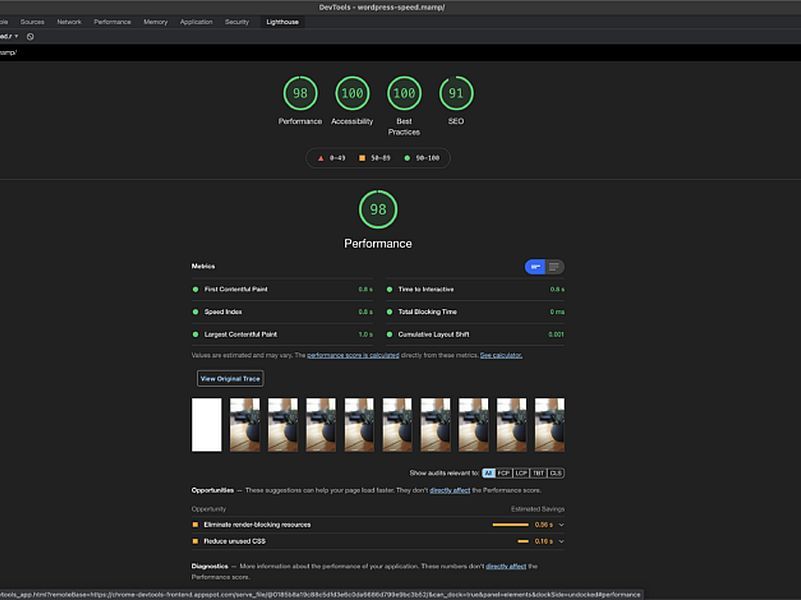
Task: Switch metrics to compact bar view
Action: (x=535, y=267)
